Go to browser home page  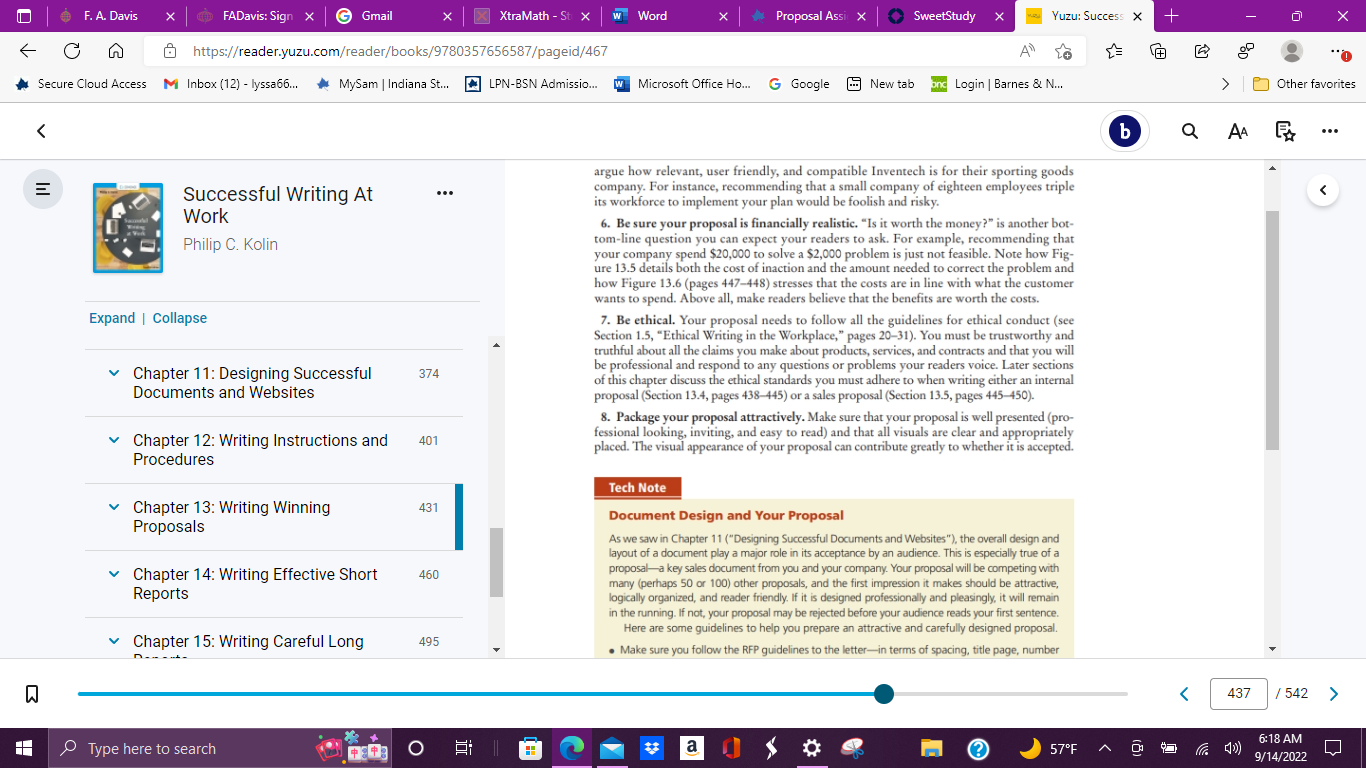pyautogui.click(x=116, y=51)
